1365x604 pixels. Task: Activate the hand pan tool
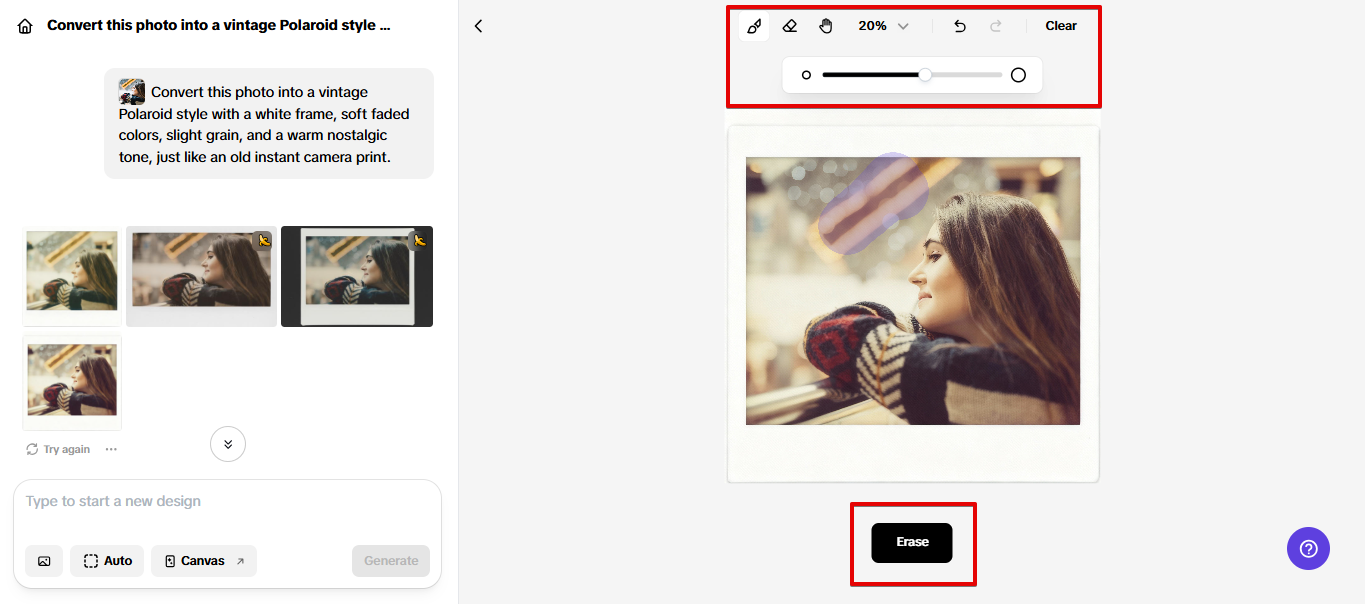coord(826,26)
